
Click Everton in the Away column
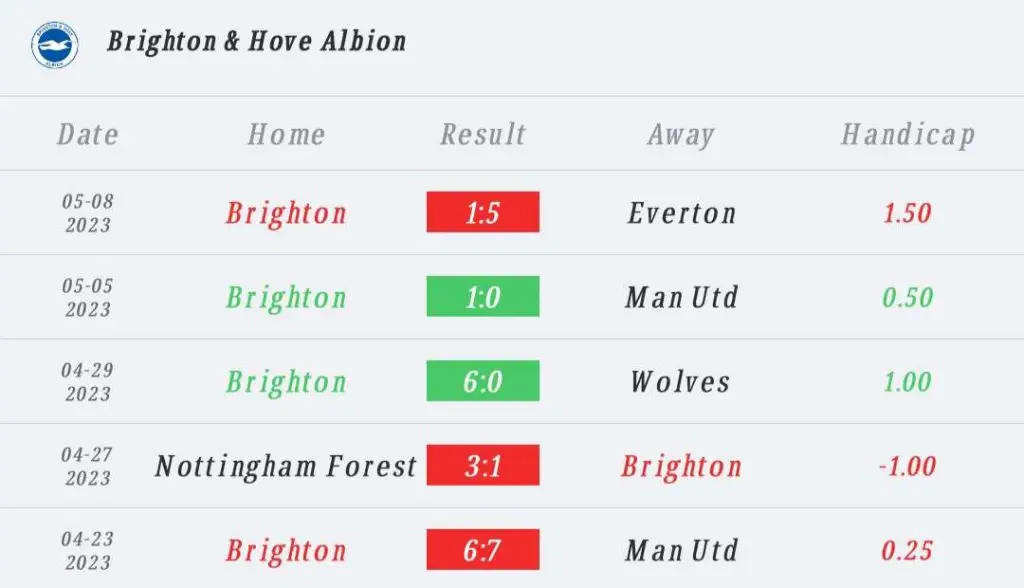(682, 213)
